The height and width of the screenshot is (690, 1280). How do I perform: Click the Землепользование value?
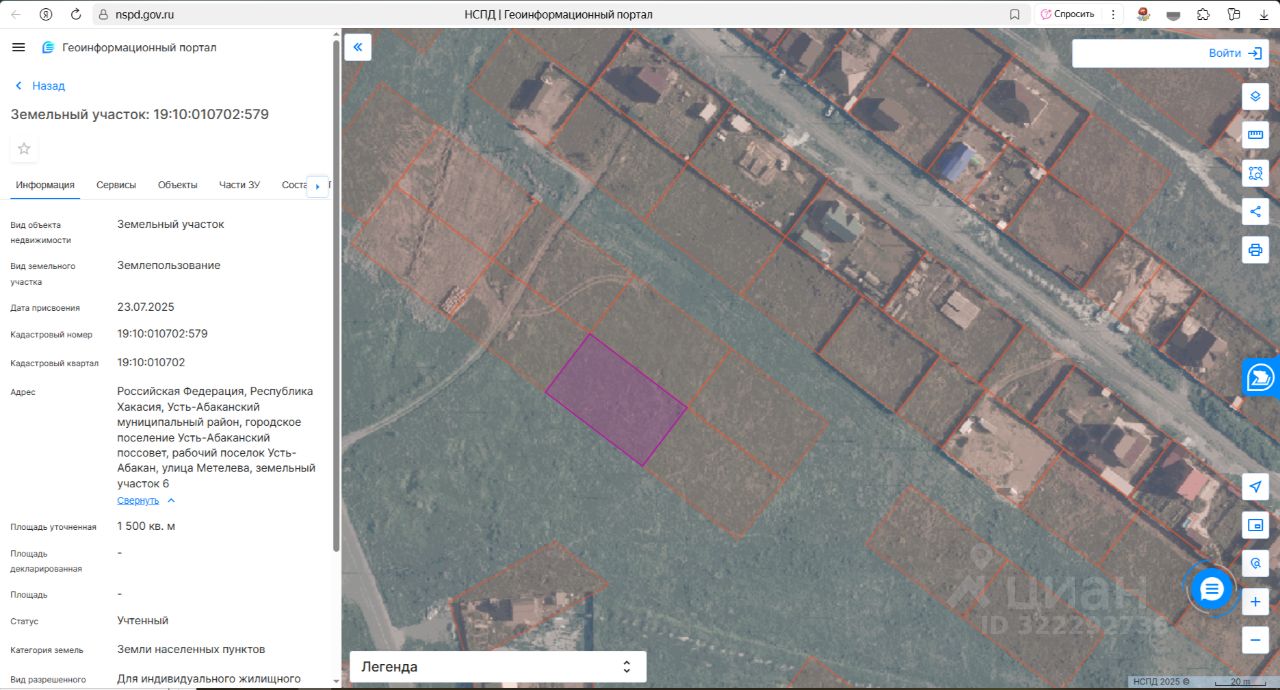[169, 266]
